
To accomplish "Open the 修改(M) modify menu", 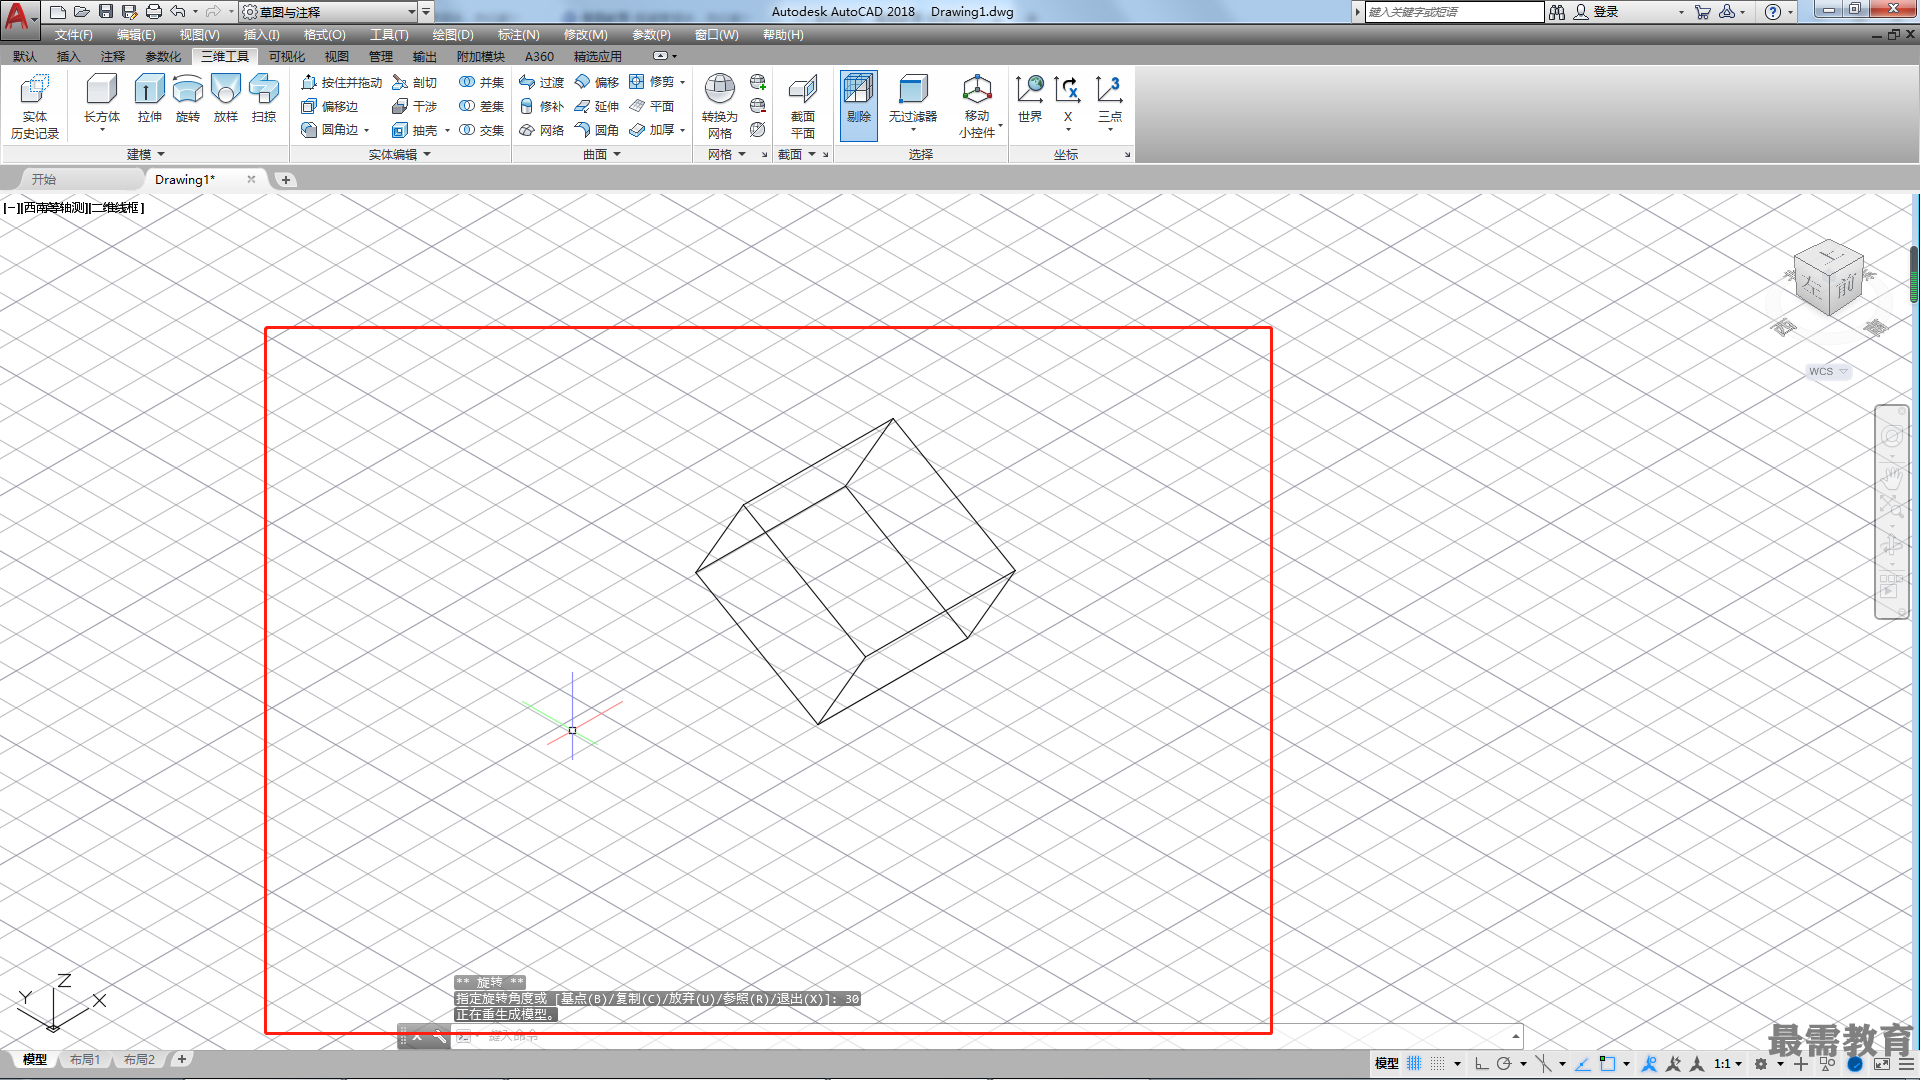I will (x=585, y=35).
